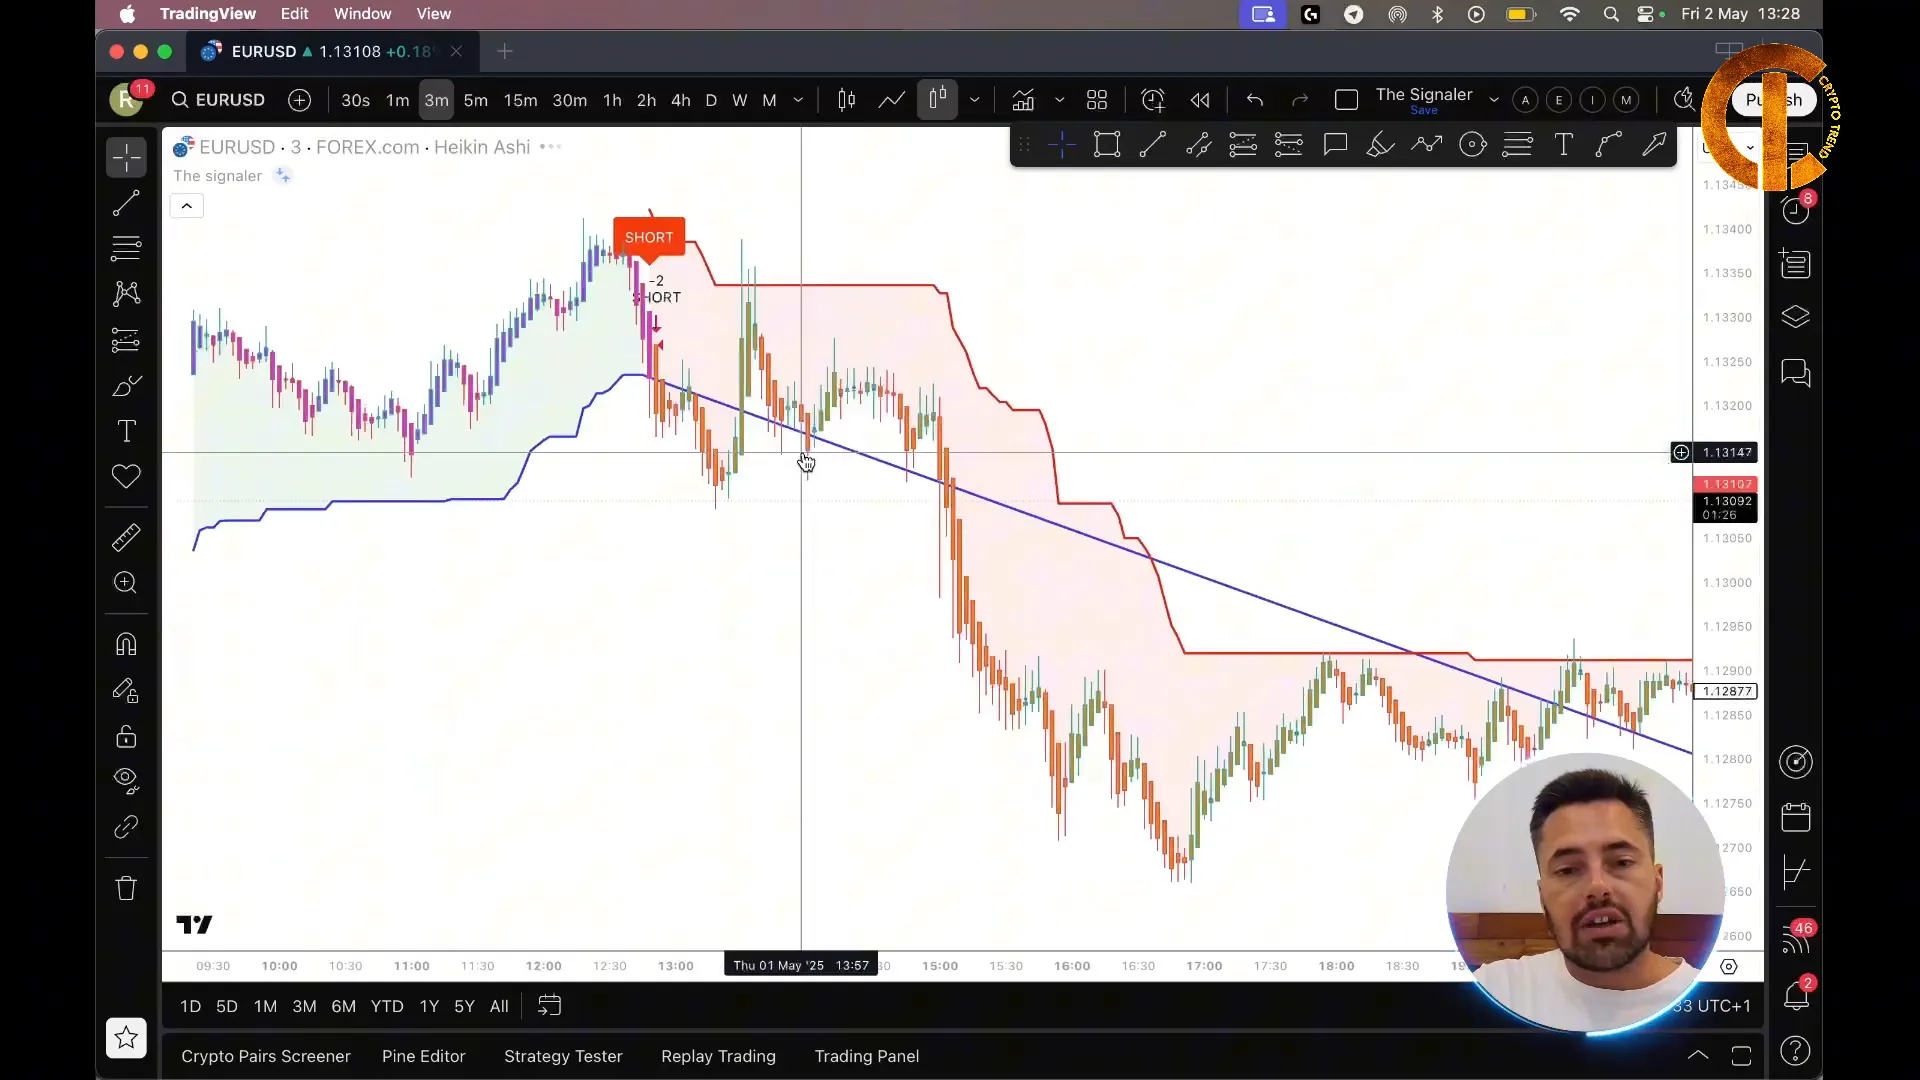Open the forecasting and measurement tools
Viewport: 1920px width, 1080px height.
click(x=126, y=340)
